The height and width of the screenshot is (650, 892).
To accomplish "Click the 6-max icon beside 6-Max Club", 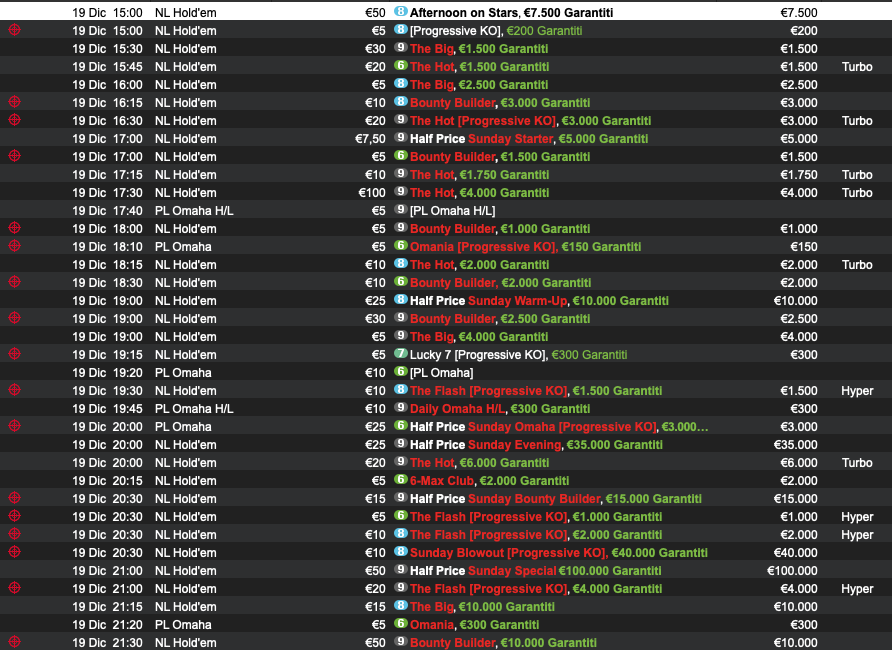I will pyautogui.click(x=400, y=479).
